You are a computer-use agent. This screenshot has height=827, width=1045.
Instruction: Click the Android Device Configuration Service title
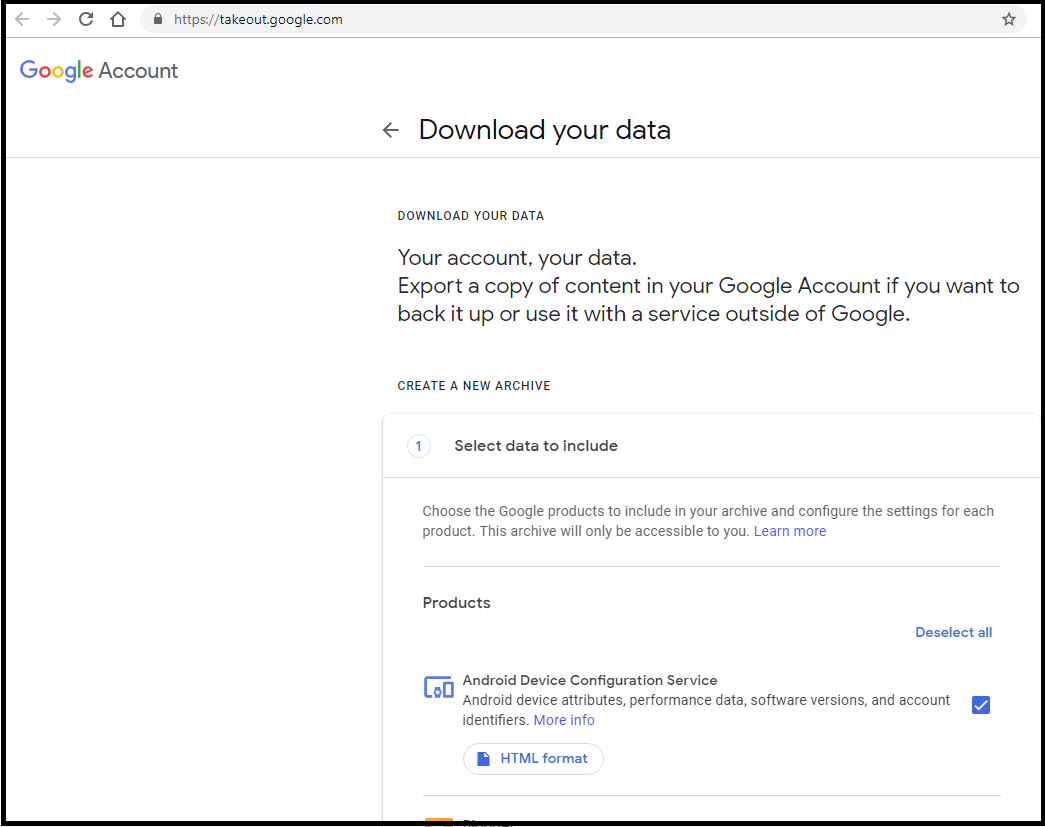click(590, 680)
